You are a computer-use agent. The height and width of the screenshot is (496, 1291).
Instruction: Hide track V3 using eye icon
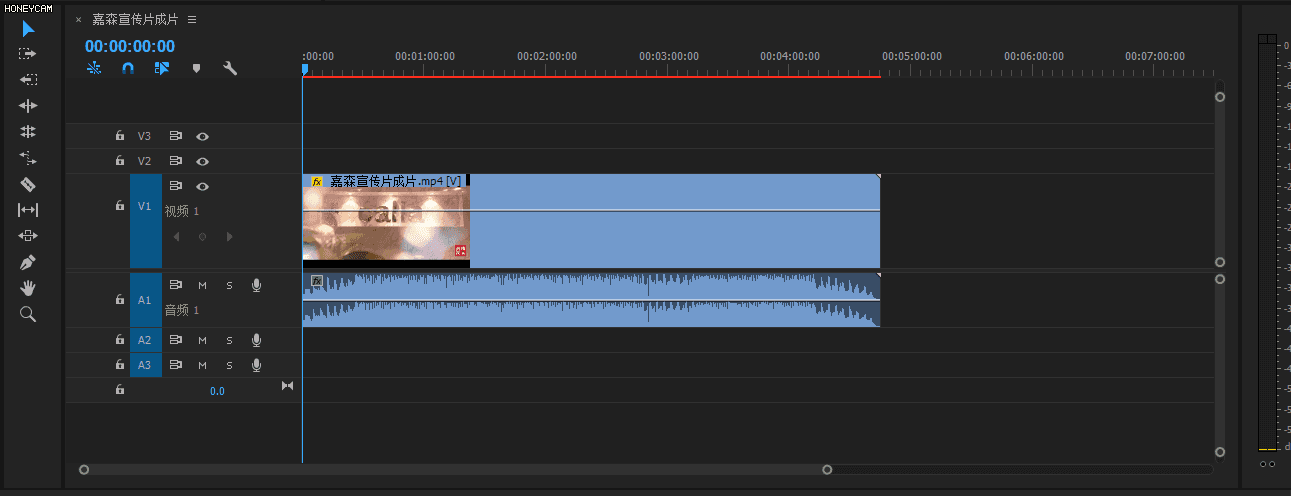pyautogui.click(x=202, y=136)
